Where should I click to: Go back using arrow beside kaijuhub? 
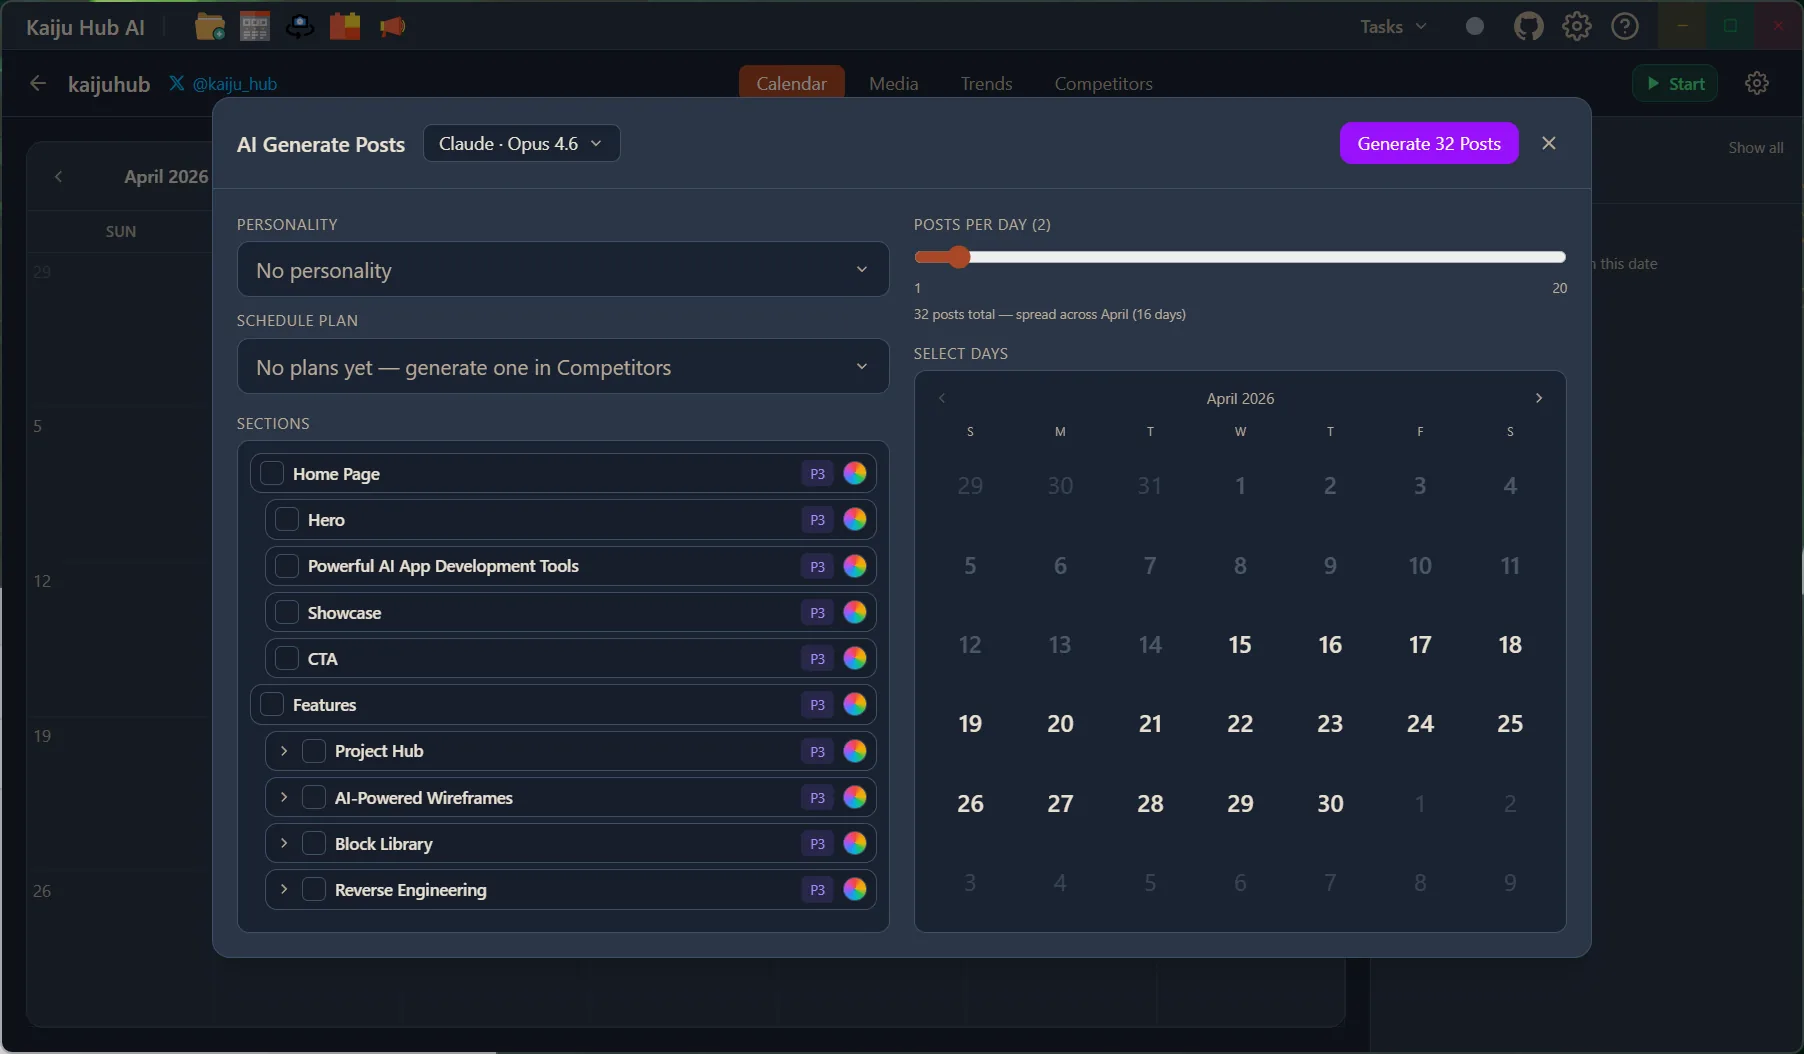38,83
